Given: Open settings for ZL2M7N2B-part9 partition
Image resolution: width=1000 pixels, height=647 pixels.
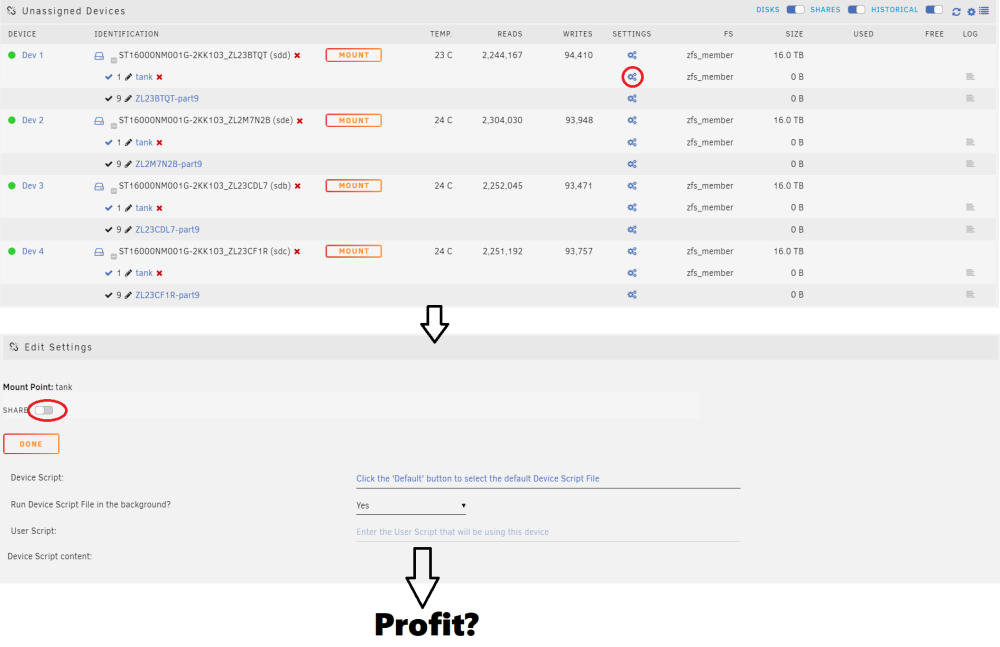Looking at the screenshot, I should click(x=632, y=165).
